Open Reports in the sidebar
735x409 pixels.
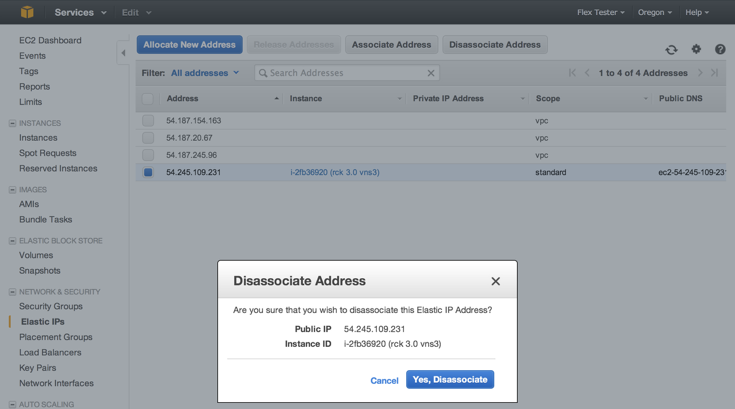point(34,87)
